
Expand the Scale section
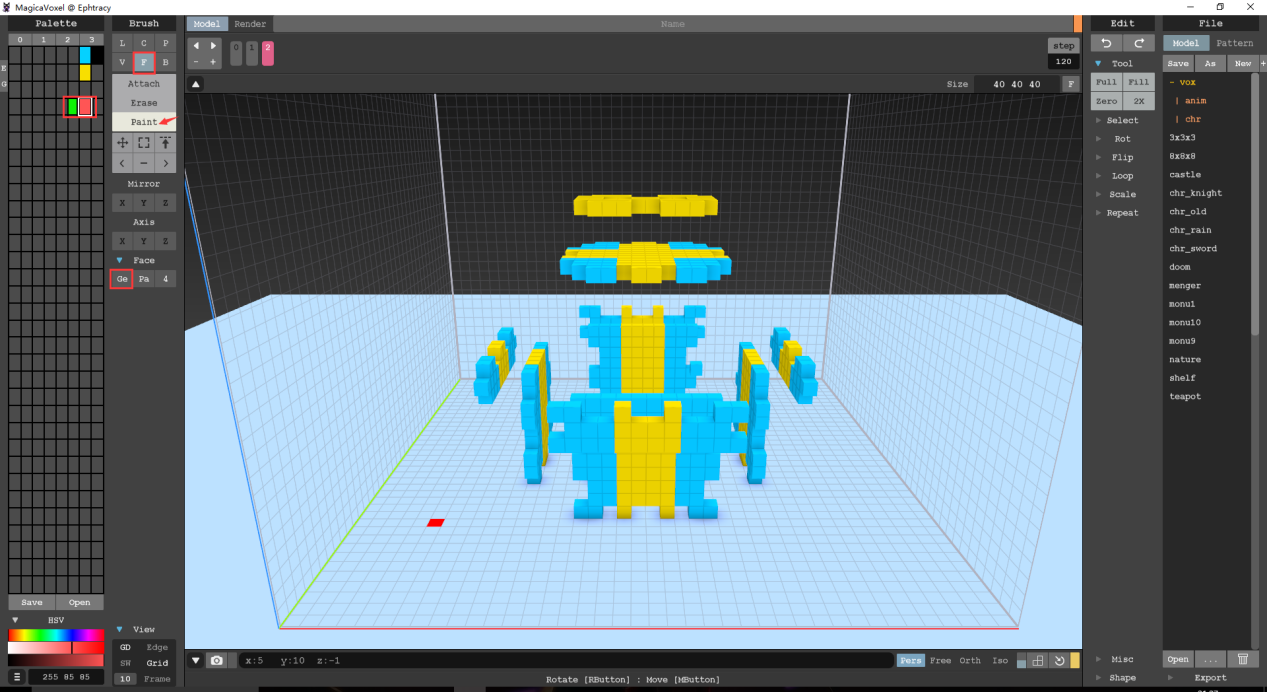pyautogui.click(x=1122, y=194)
